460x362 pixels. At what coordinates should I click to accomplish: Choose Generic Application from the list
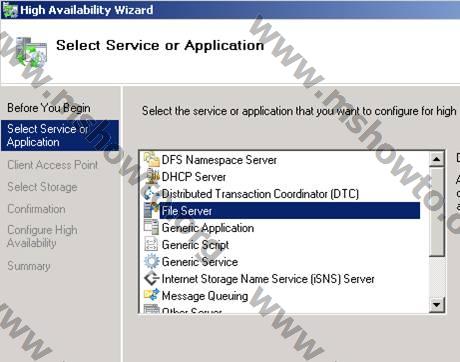pos(208,228)
